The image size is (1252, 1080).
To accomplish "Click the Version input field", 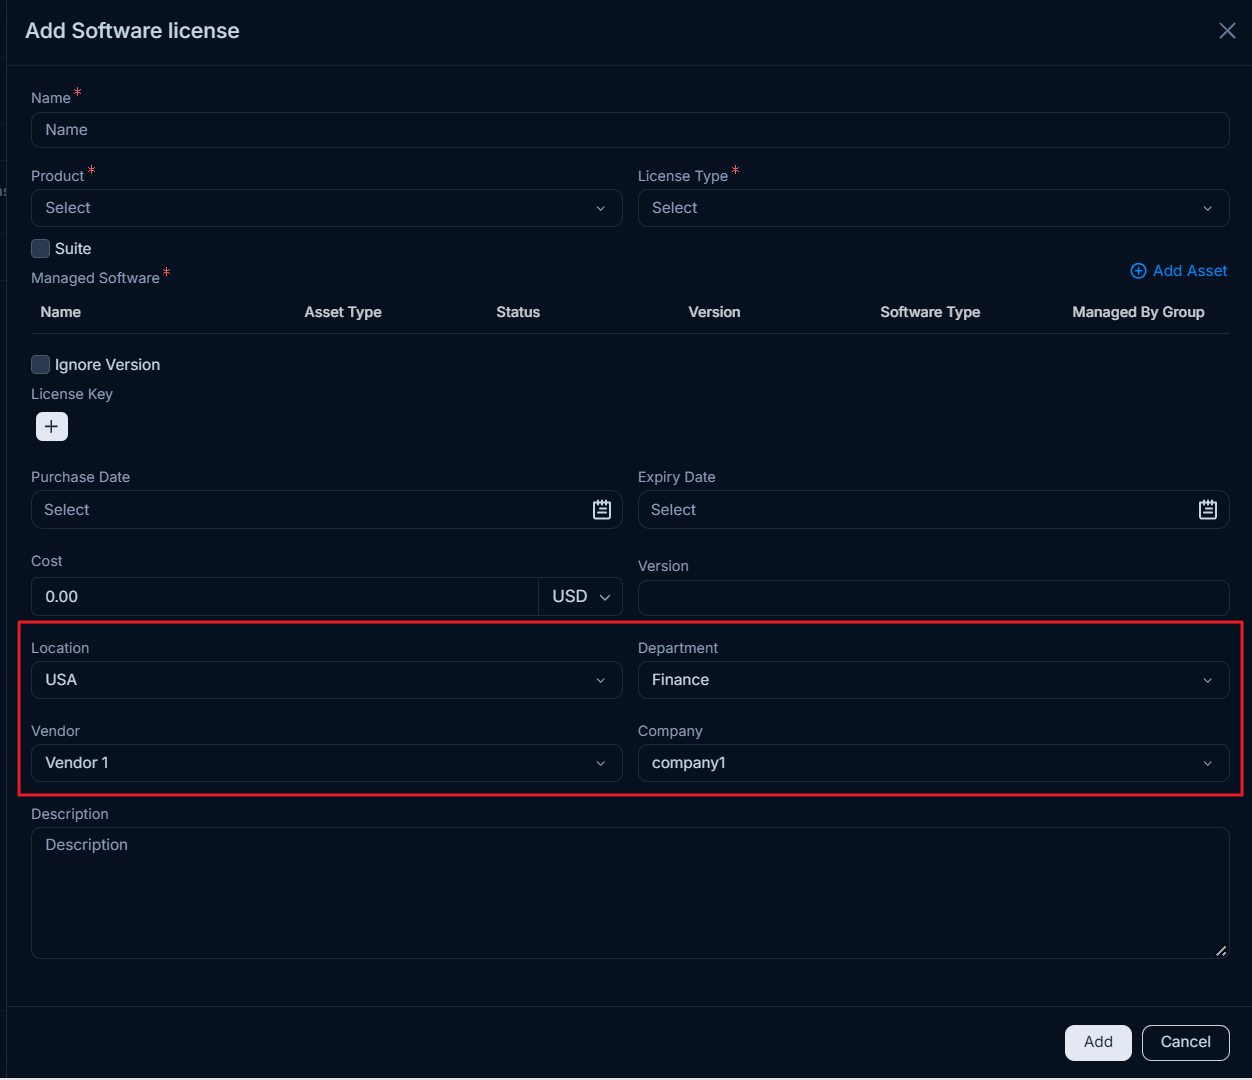I will 934,598.
